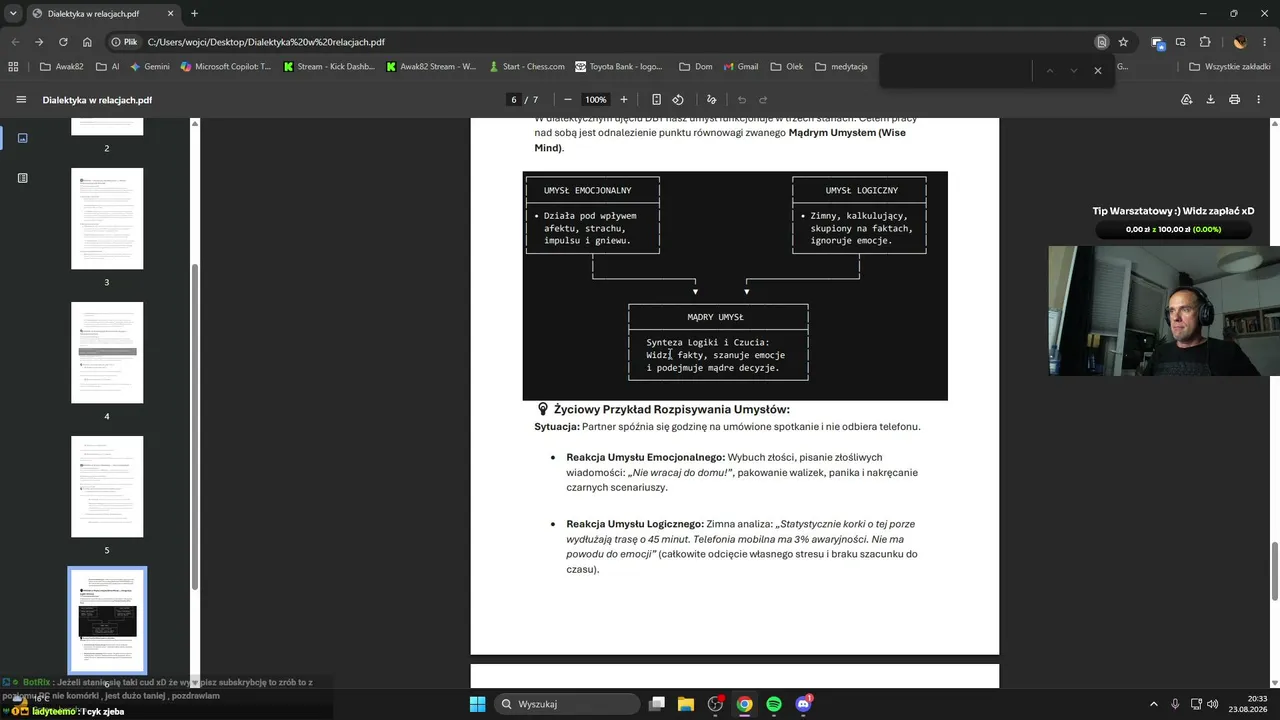Open File Explorer from the taskbar
1280x720 pixels.
[x=686, y=704]
